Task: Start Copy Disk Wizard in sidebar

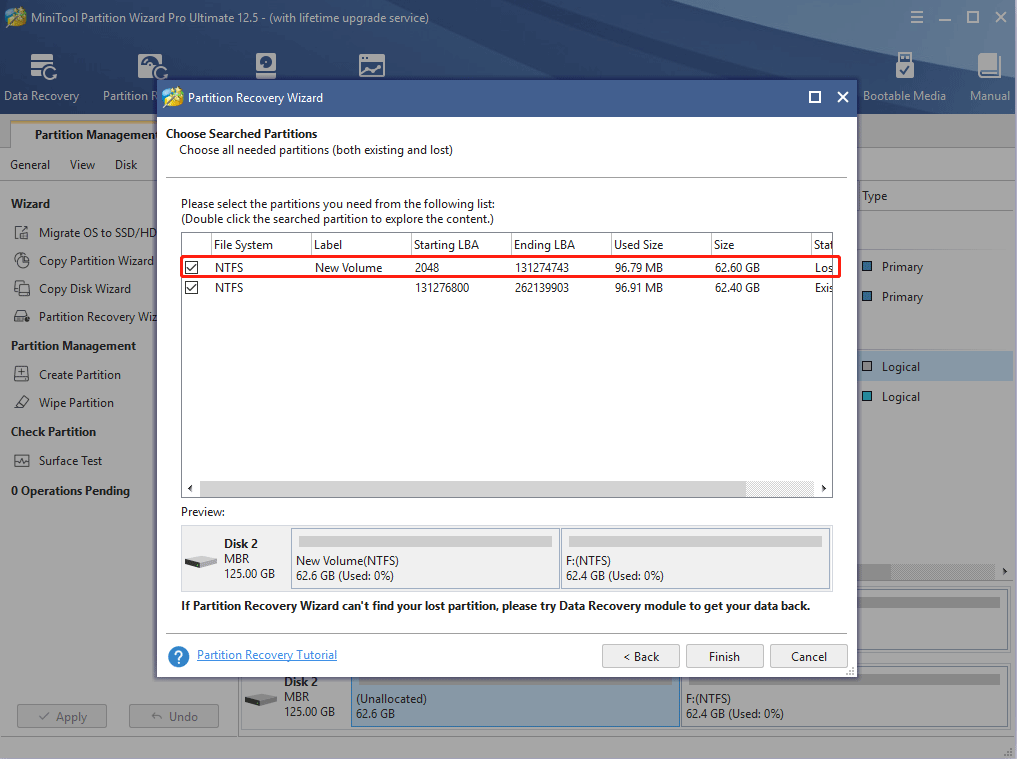Action: click(73, 289)
